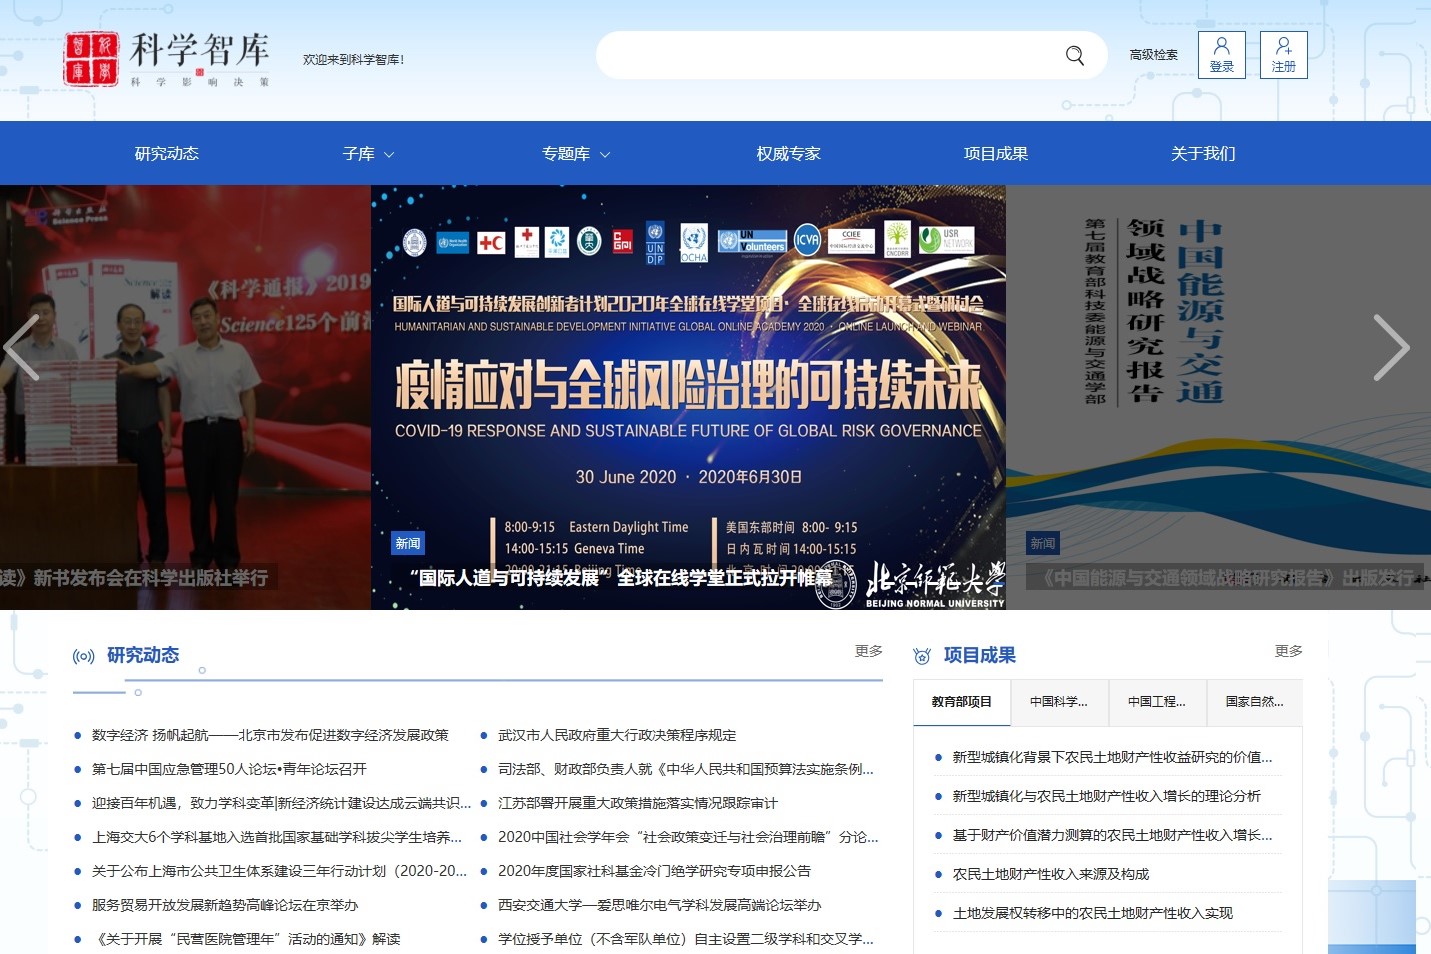Open 关于我们 in navigation bar
Screen dimensions: 1431x954
pyautogui.click(x=1203, y=154)
